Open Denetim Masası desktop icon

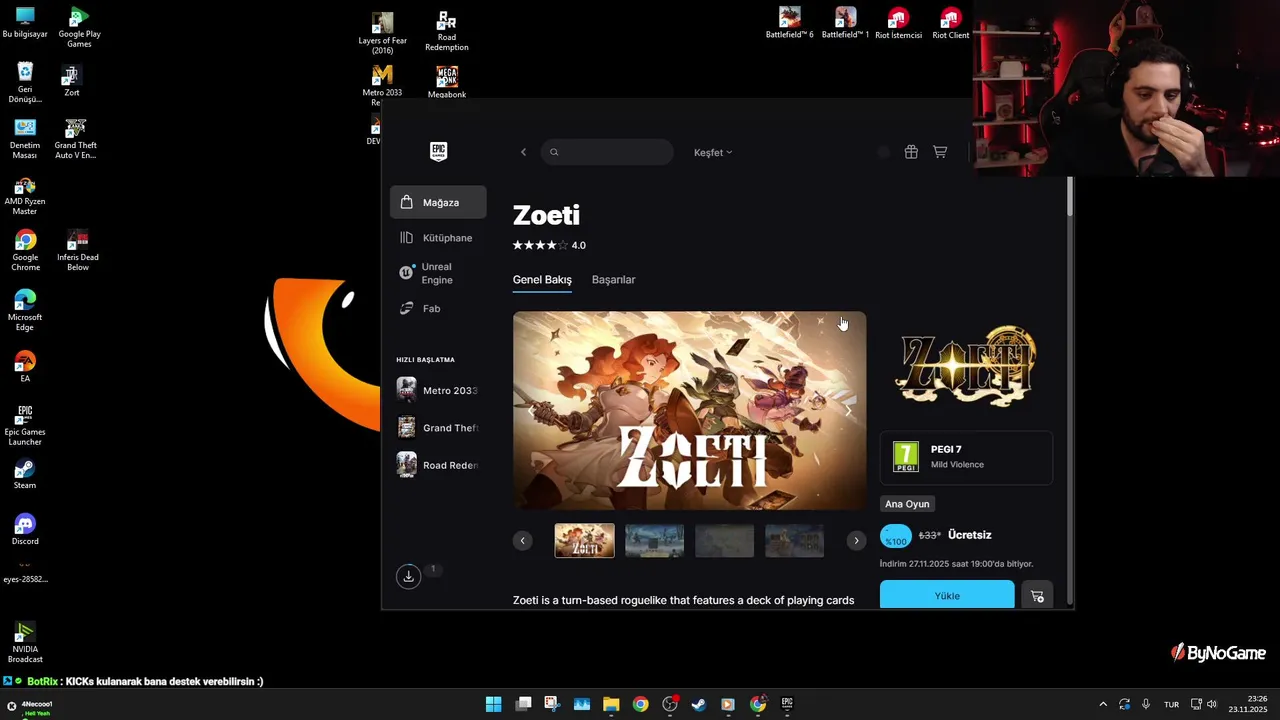25,139
